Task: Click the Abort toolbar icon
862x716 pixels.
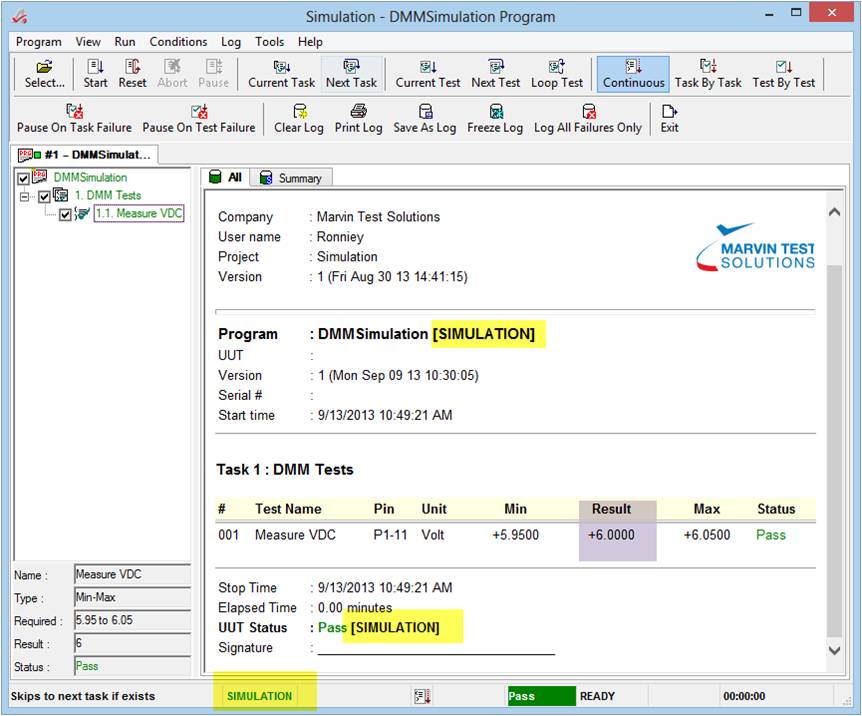Action: [x=172, y=74]
